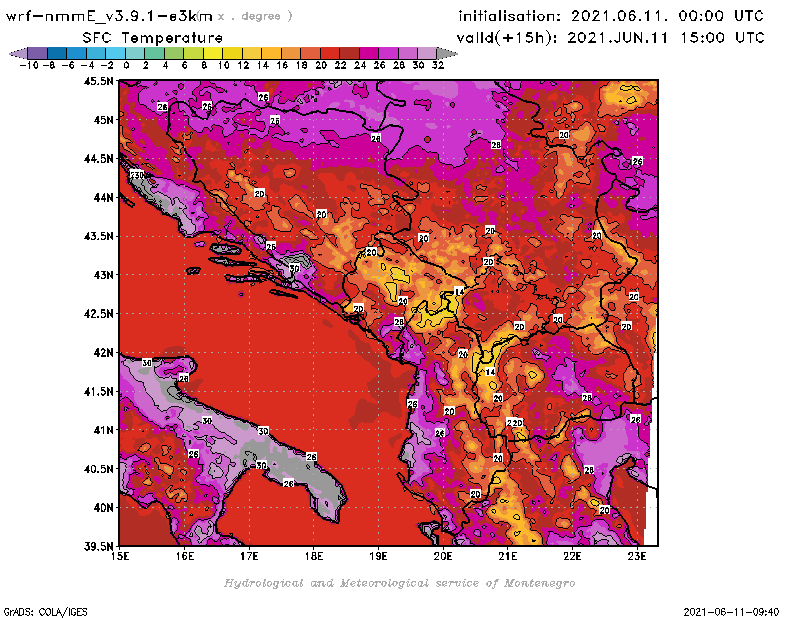Click latitude label '45.5N'
Screen dimensions: 800x618
(99, 81)
